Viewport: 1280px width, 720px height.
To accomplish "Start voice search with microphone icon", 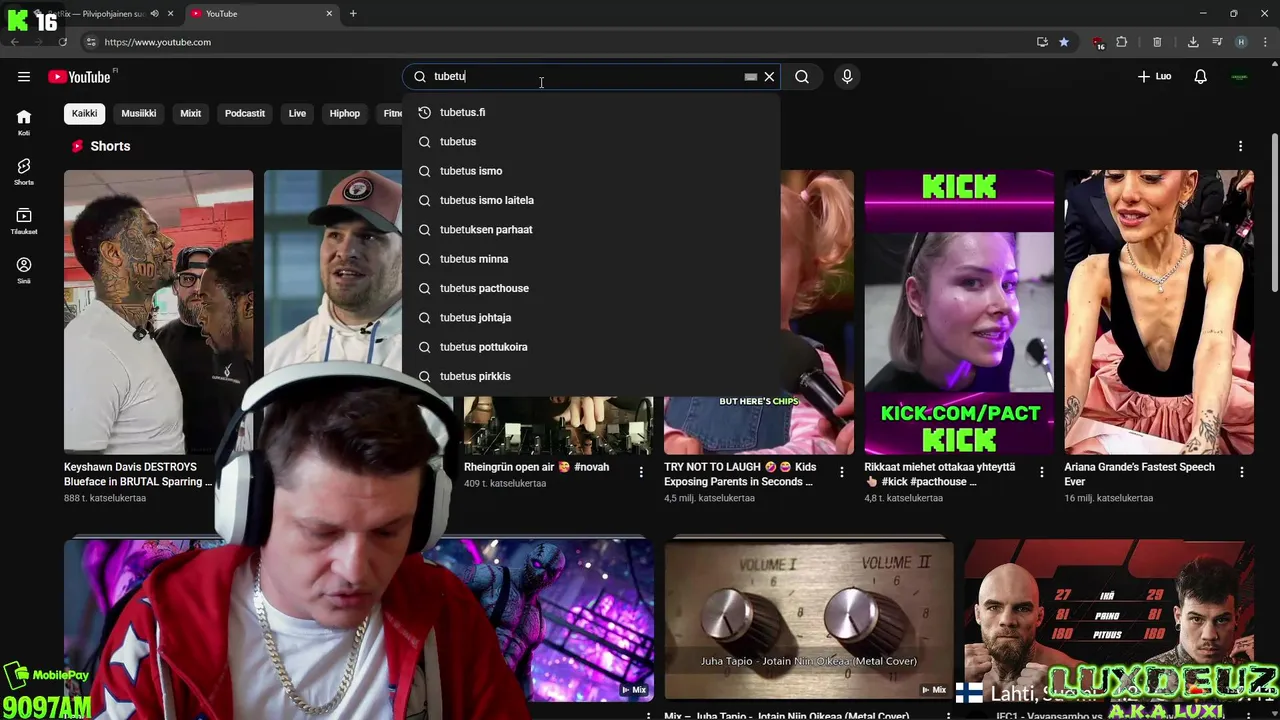I will [847, 77].
